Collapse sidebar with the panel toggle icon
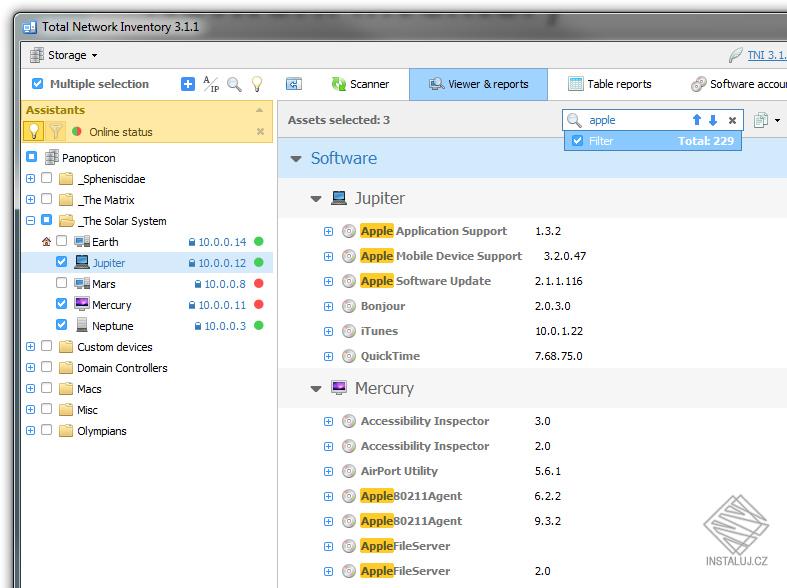This screenshot has width=787, height=588. (294, 84)
